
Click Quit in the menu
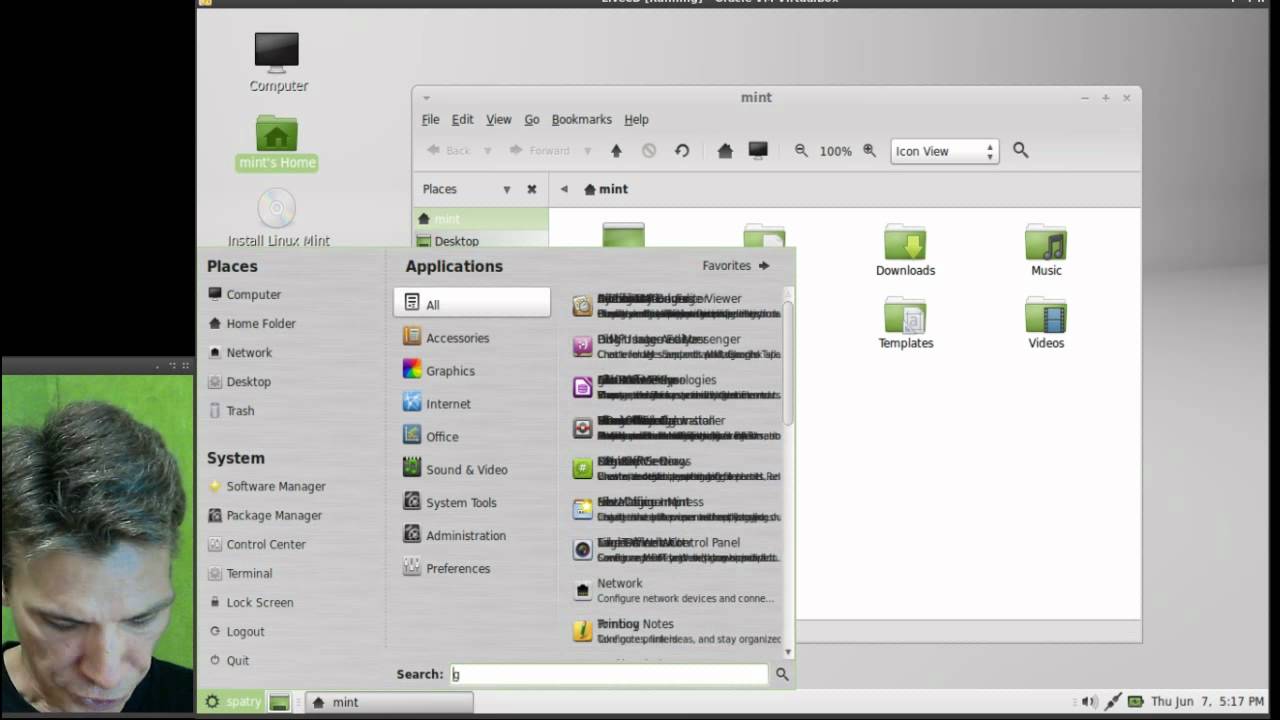[229, 660]
